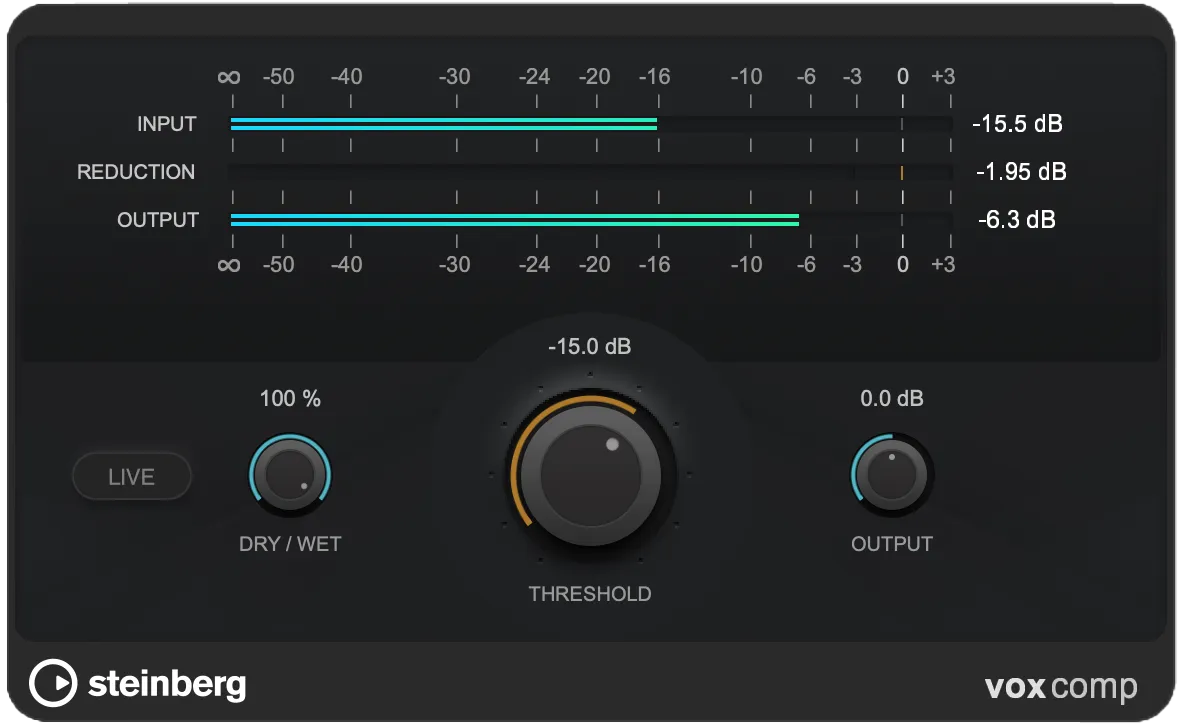
Task: Click the 0.0 dB output value field
Action: click(891, 399)
